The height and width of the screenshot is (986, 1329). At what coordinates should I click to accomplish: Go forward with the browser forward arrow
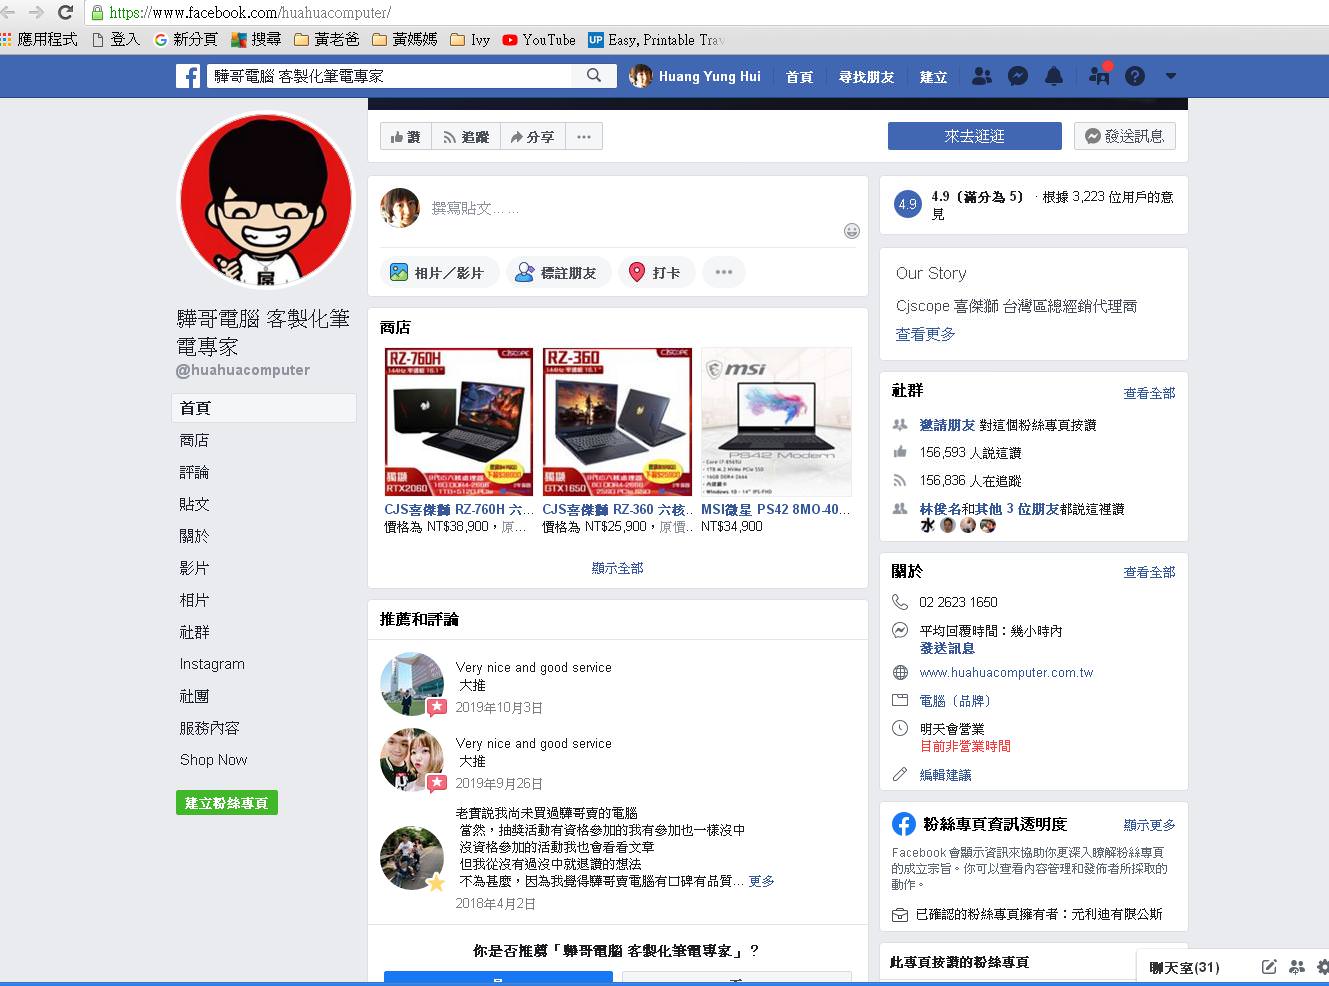coord(36,12)
